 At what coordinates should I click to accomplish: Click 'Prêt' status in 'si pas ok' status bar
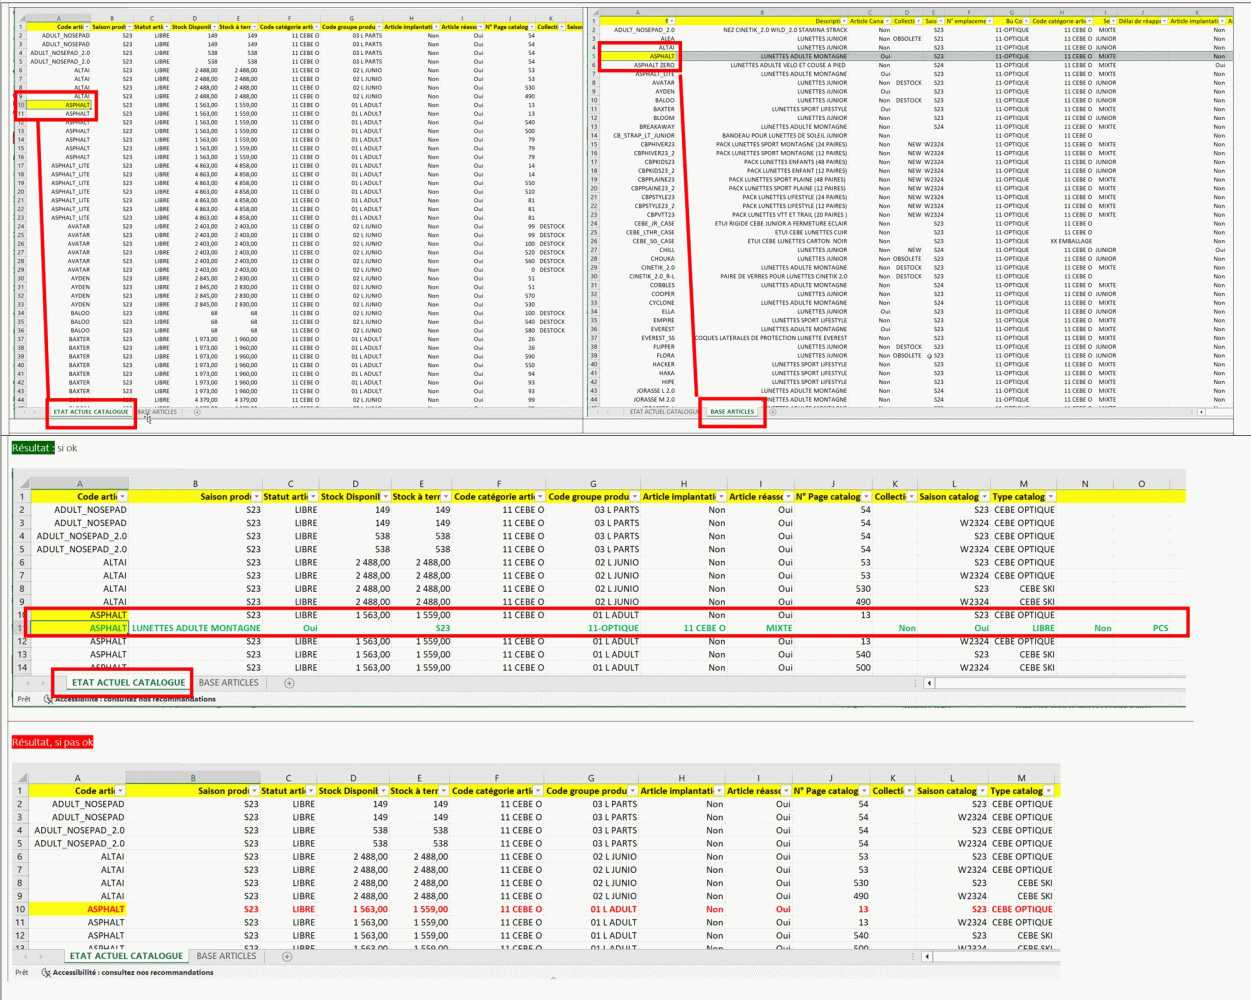coord(22,972)
